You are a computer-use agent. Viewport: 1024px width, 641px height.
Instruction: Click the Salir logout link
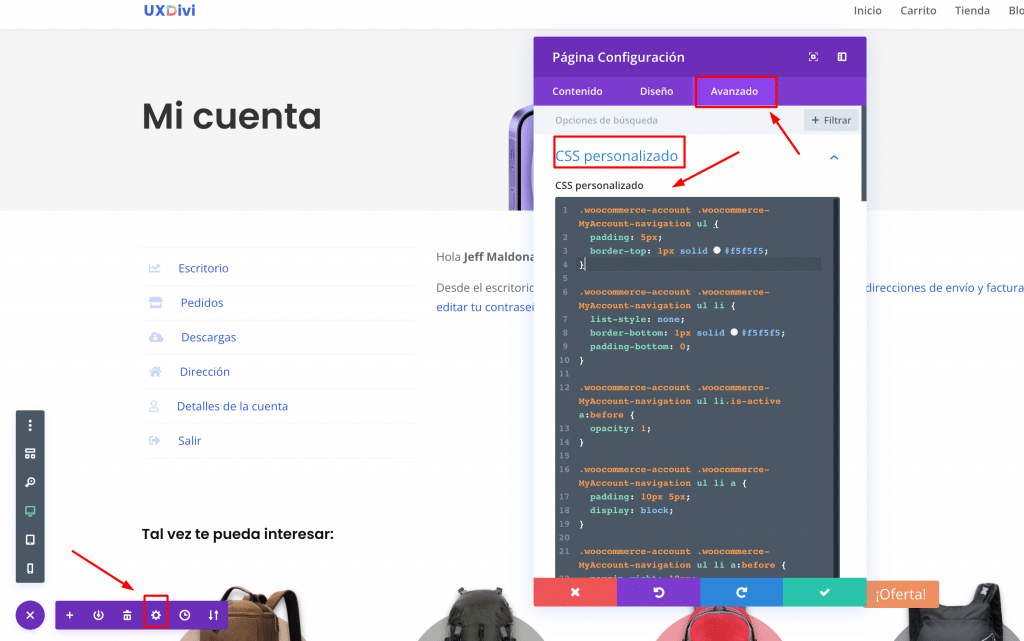pyautogui.click(x=189, y=441)
